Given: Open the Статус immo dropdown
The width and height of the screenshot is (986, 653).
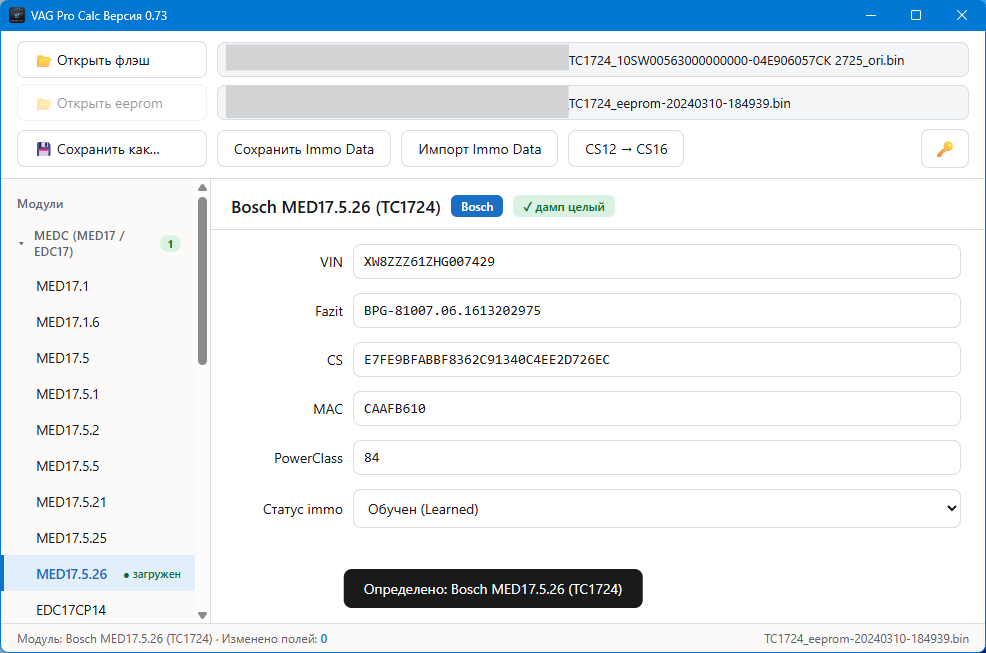Looking at the screenshot, I should (656, 509).
